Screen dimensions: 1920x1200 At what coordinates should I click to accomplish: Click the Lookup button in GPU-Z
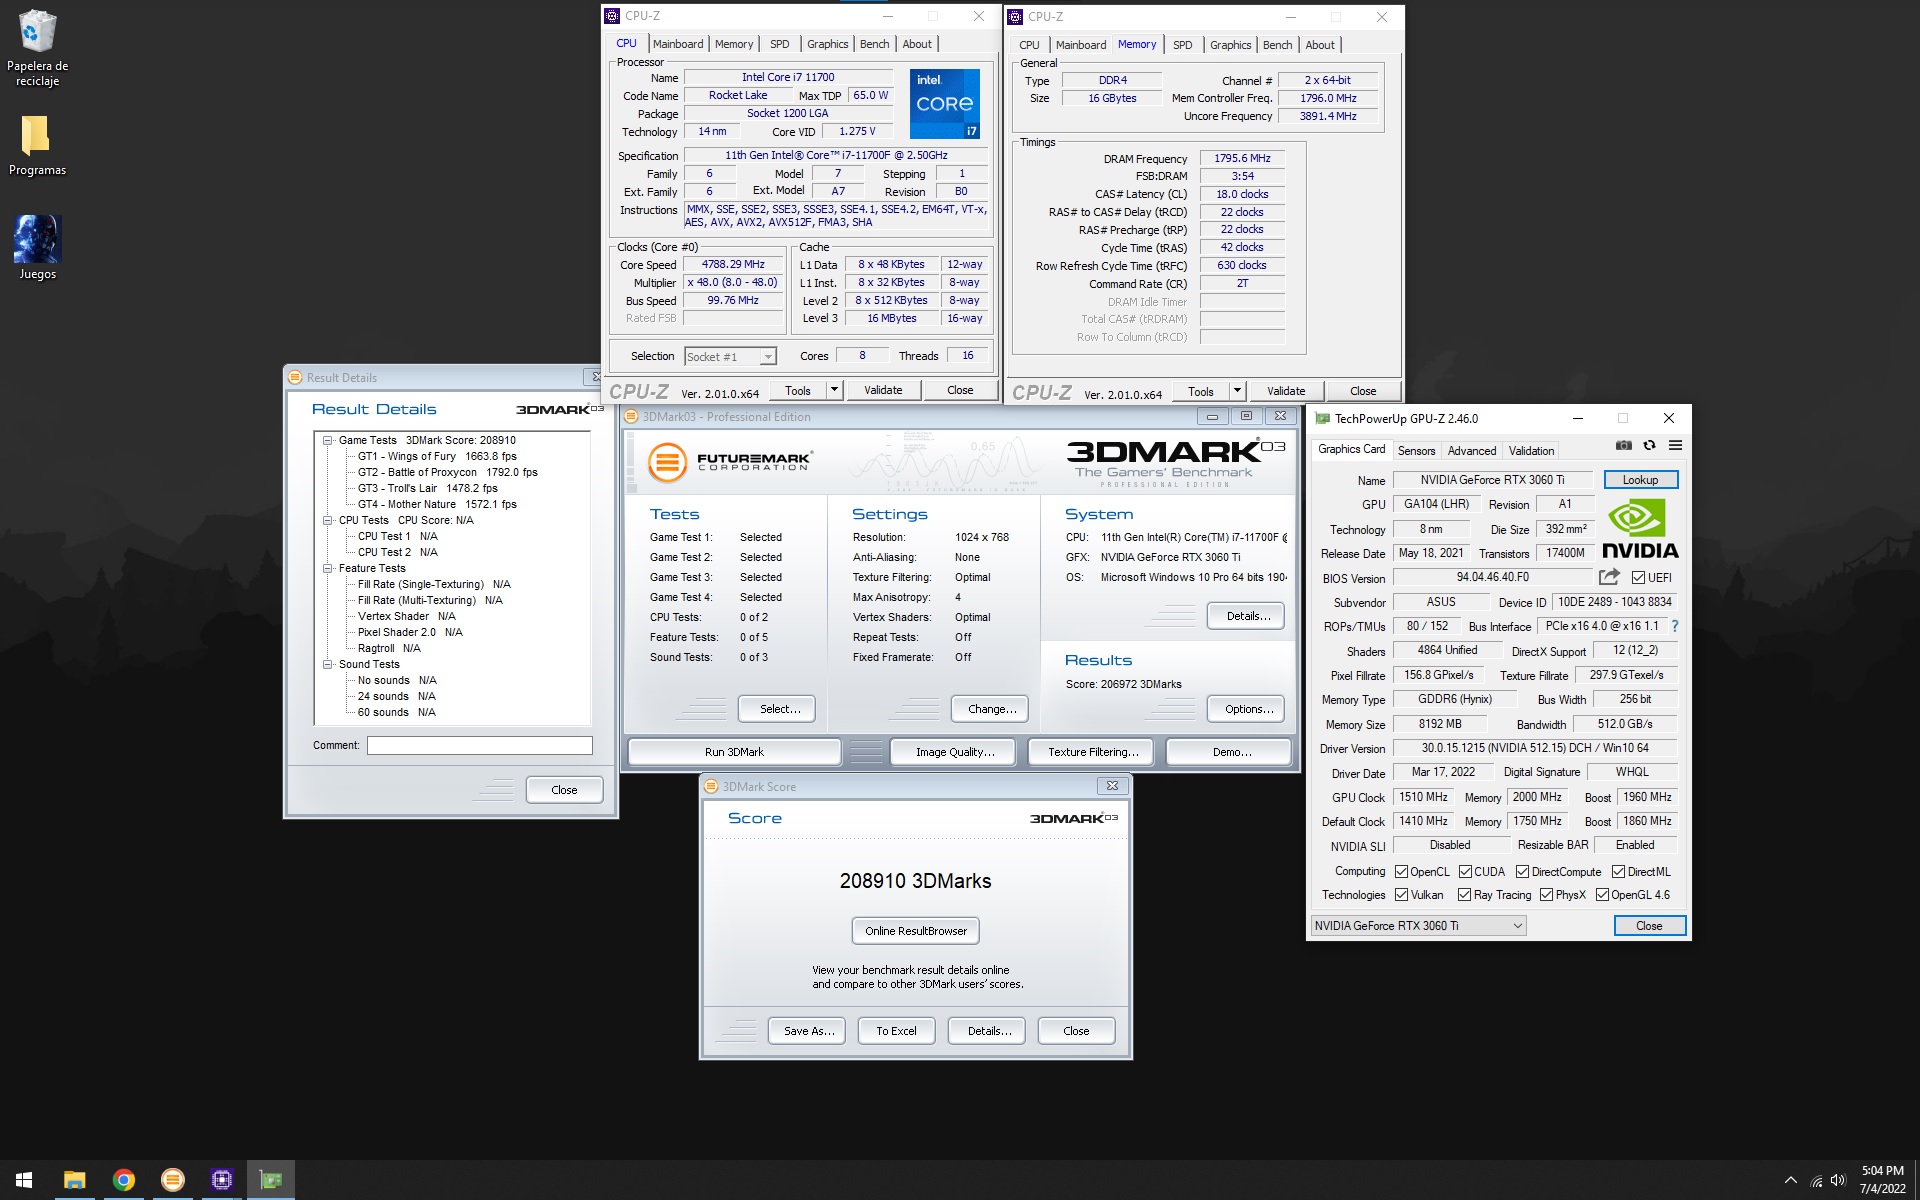pyautogui.click(x=1640, y=480)
